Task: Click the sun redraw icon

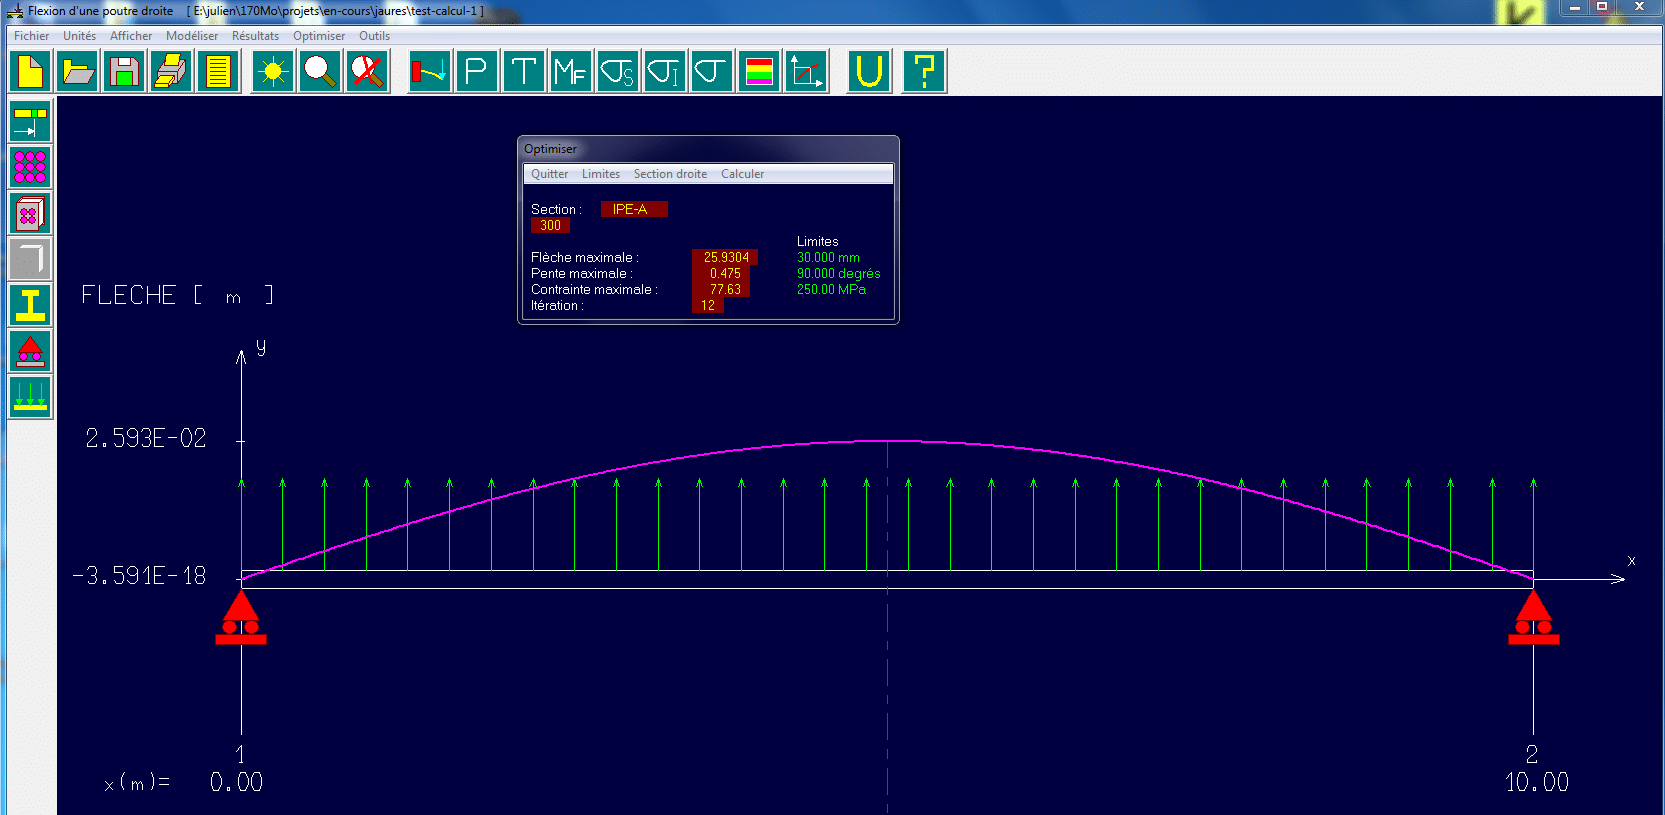Action: click(273, 72)
